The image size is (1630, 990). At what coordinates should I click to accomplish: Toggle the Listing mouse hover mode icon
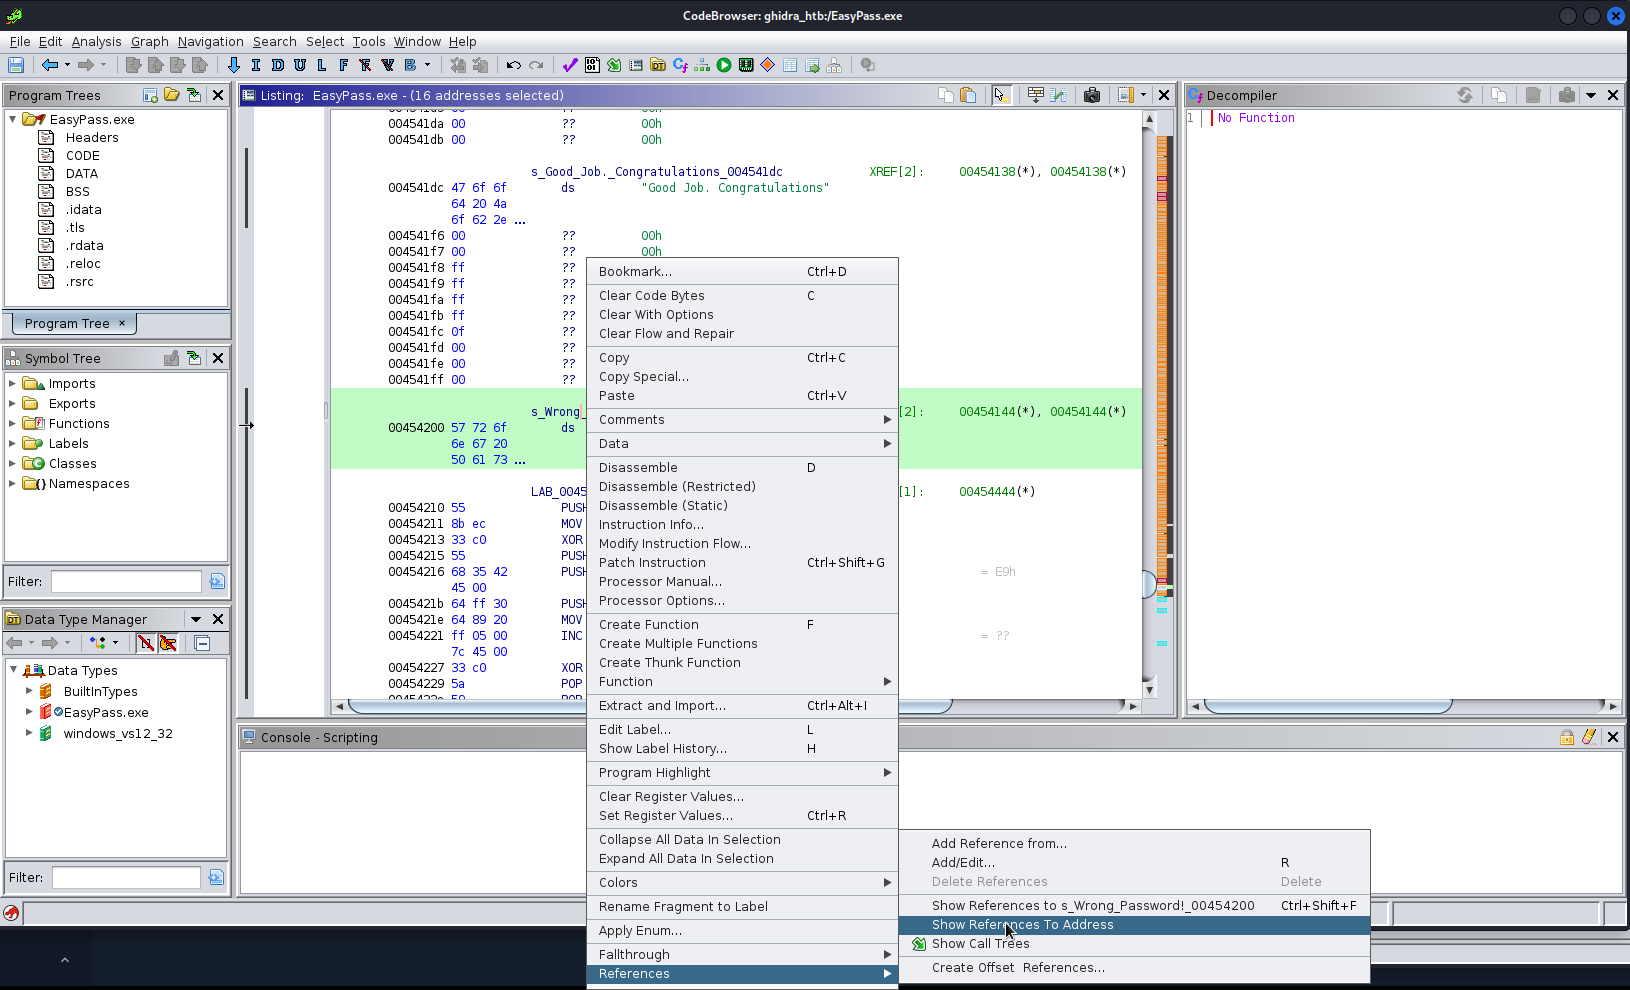click(1001, 95)
